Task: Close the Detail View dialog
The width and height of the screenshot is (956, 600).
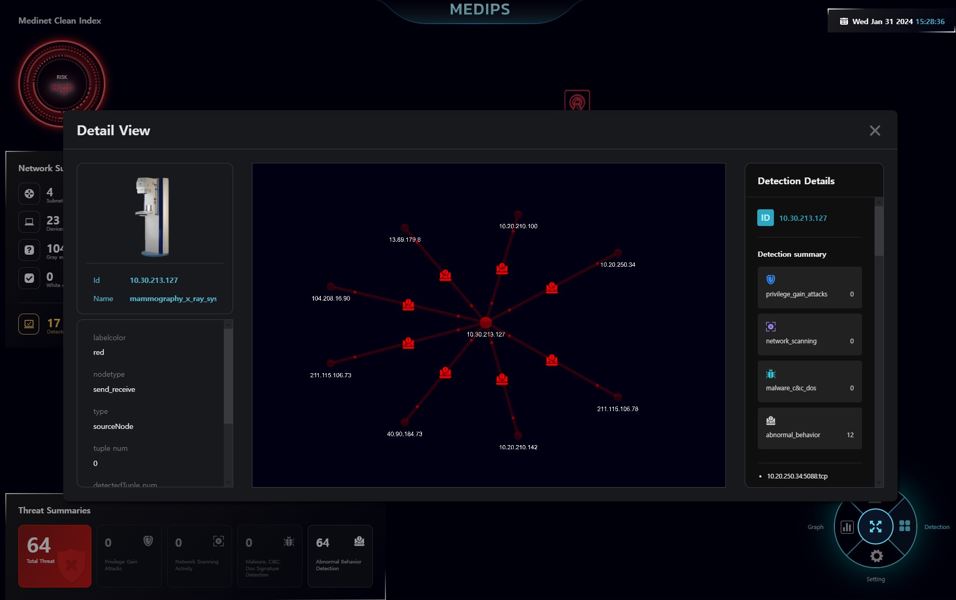Action: click(x=875, y=130)
